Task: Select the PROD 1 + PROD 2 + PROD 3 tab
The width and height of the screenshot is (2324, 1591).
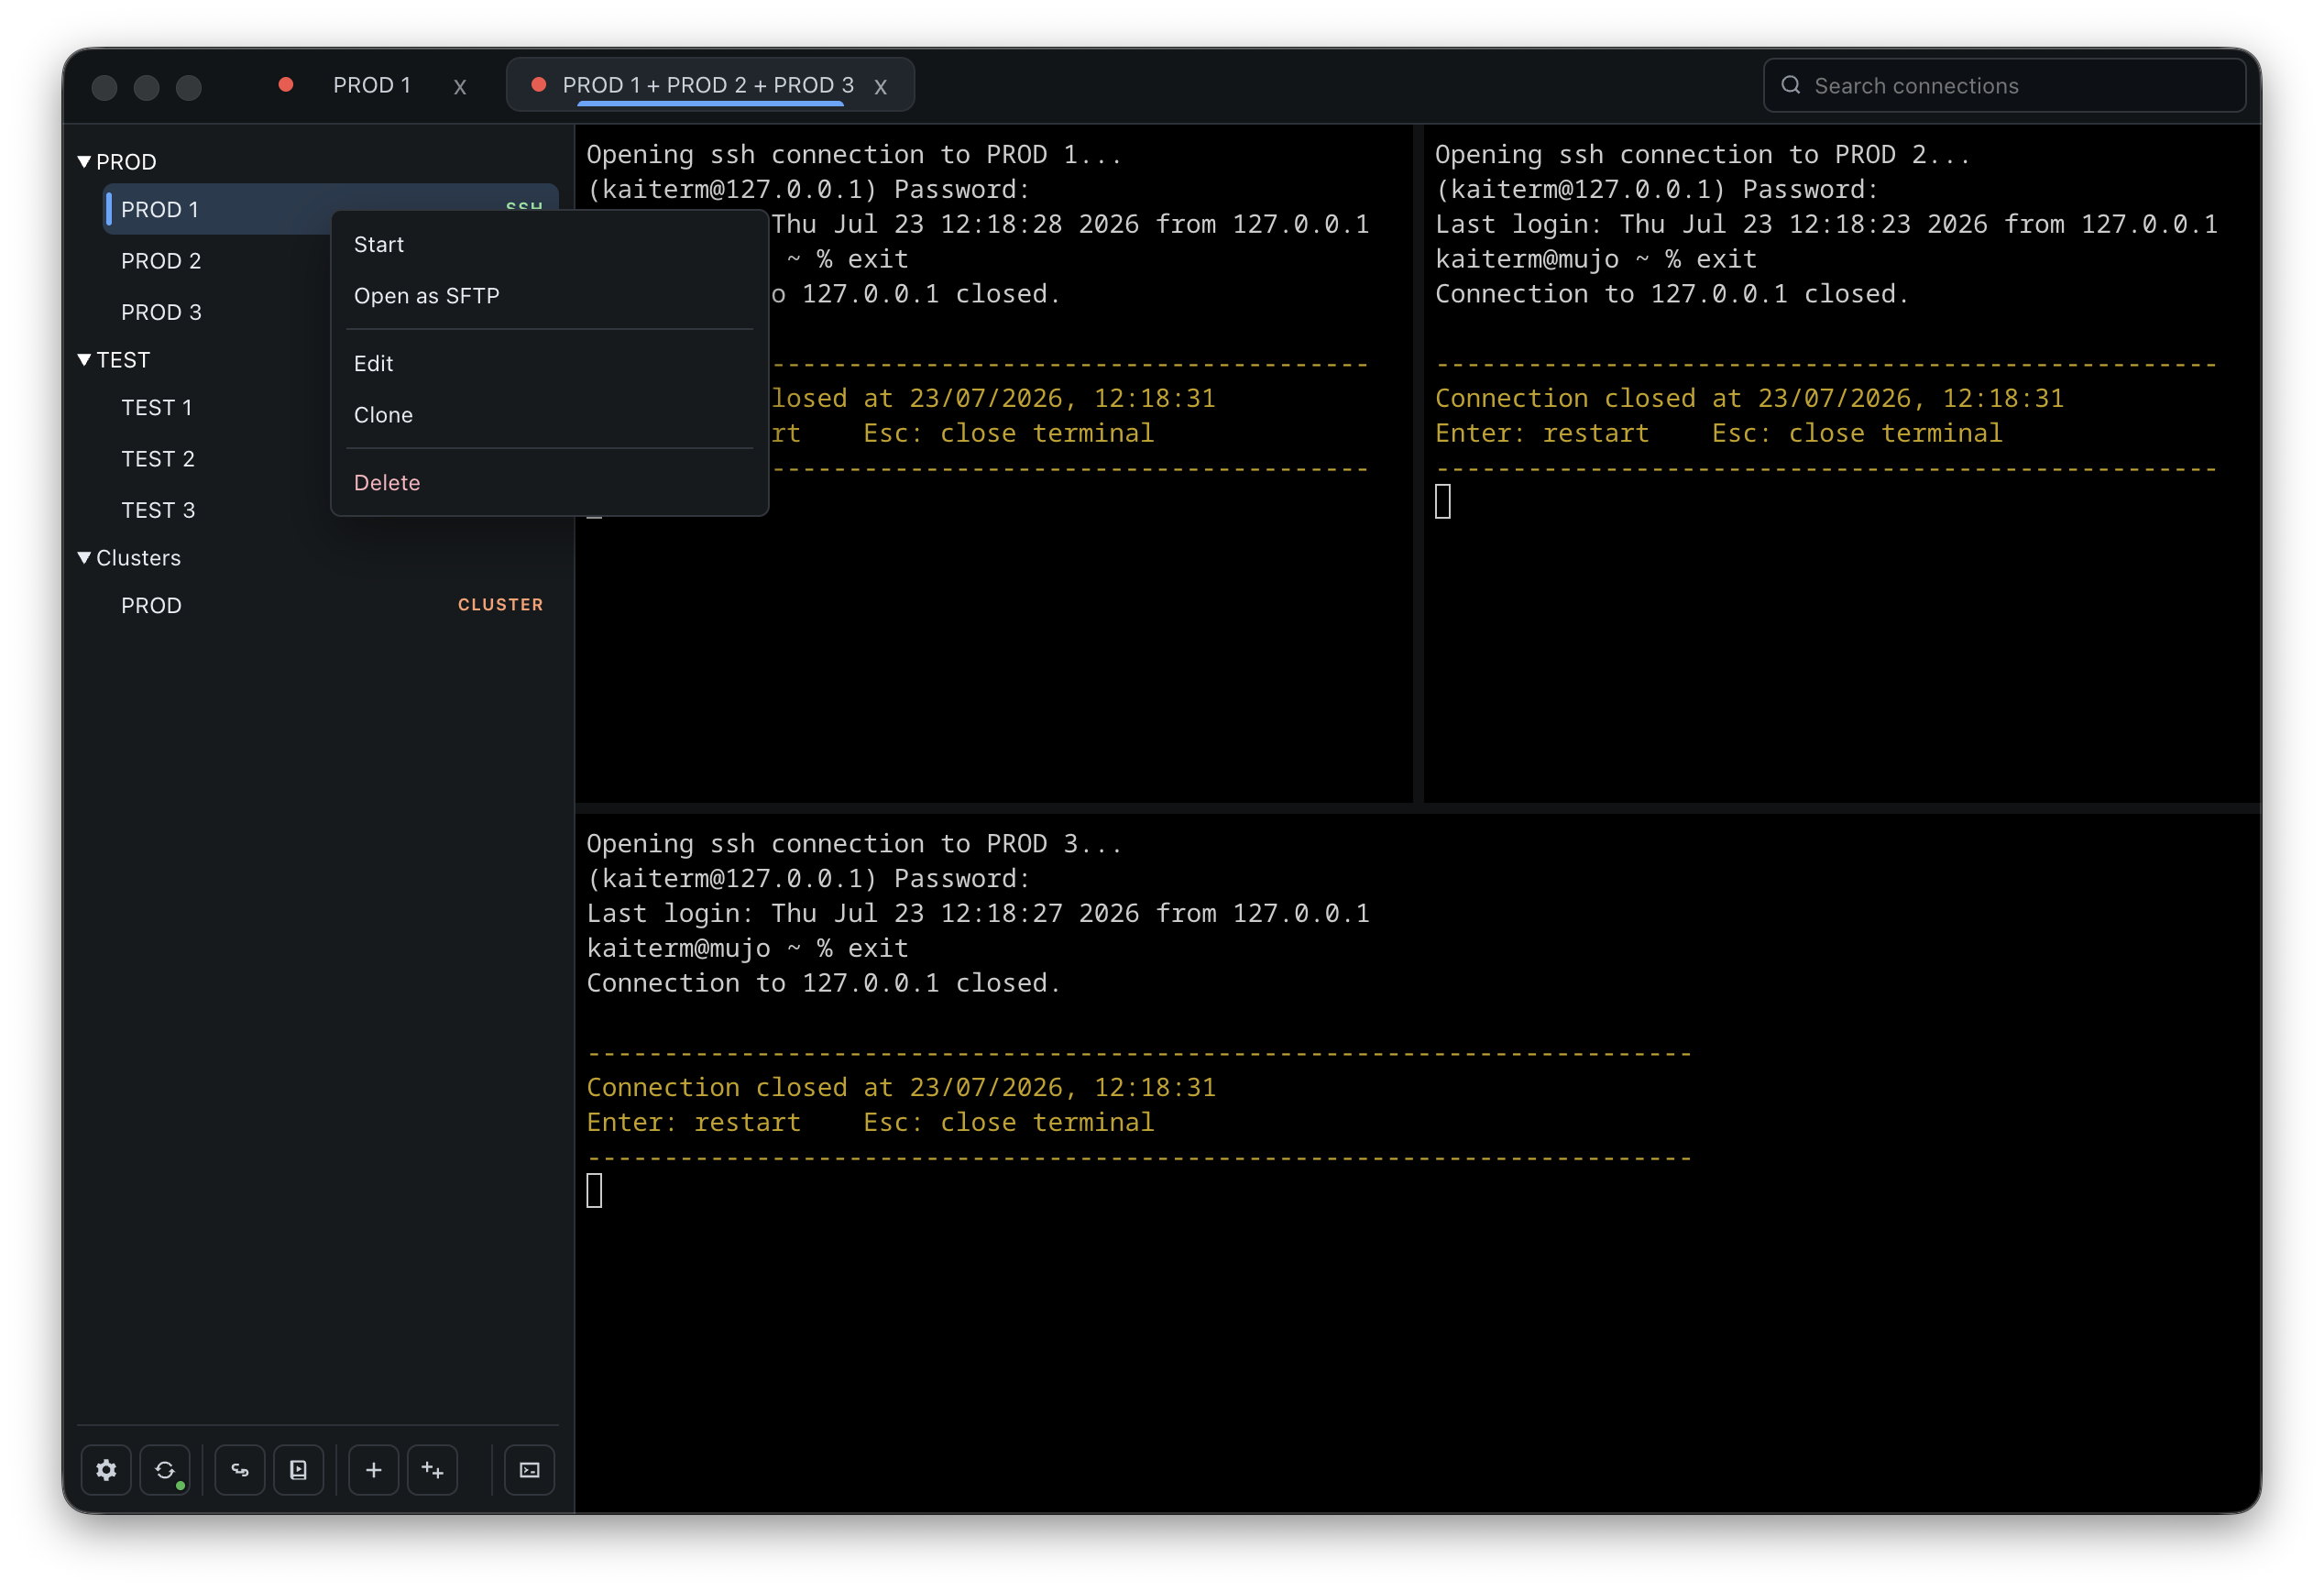Action: click(x=708, y=85)
